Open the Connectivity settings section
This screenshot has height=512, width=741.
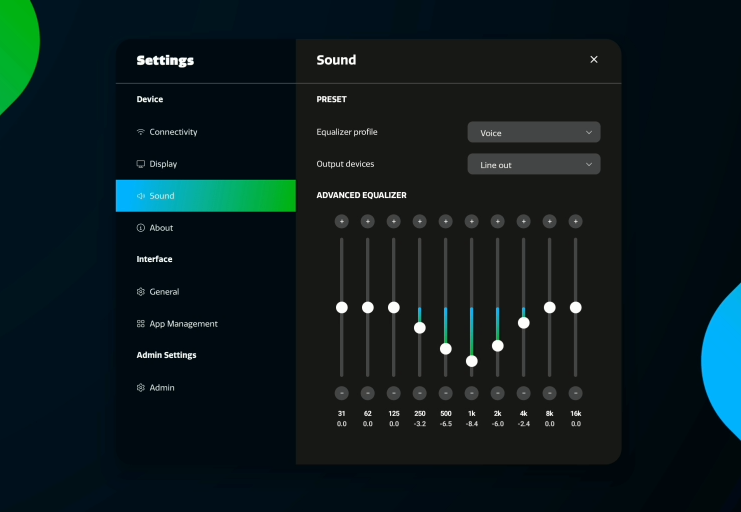point(206,132)
